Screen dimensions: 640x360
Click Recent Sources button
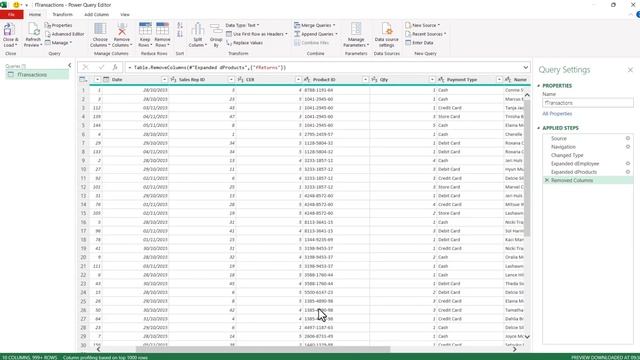click(x=426, y=34)
